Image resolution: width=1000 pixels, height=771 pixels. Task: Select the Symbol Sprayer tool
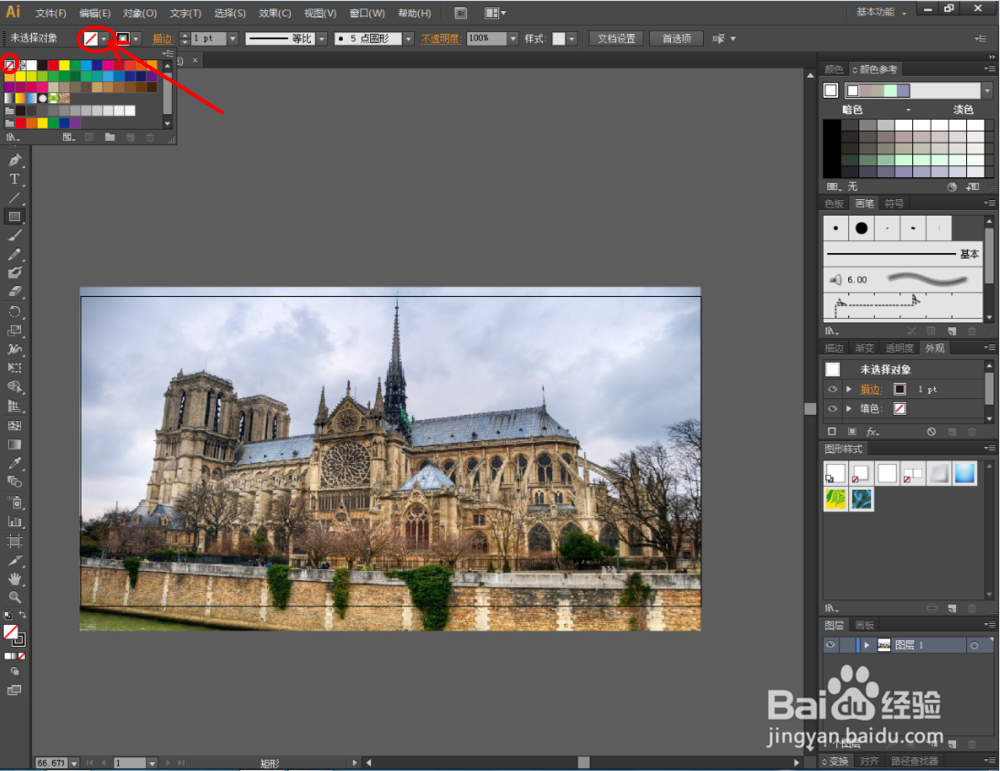(14, 503)
